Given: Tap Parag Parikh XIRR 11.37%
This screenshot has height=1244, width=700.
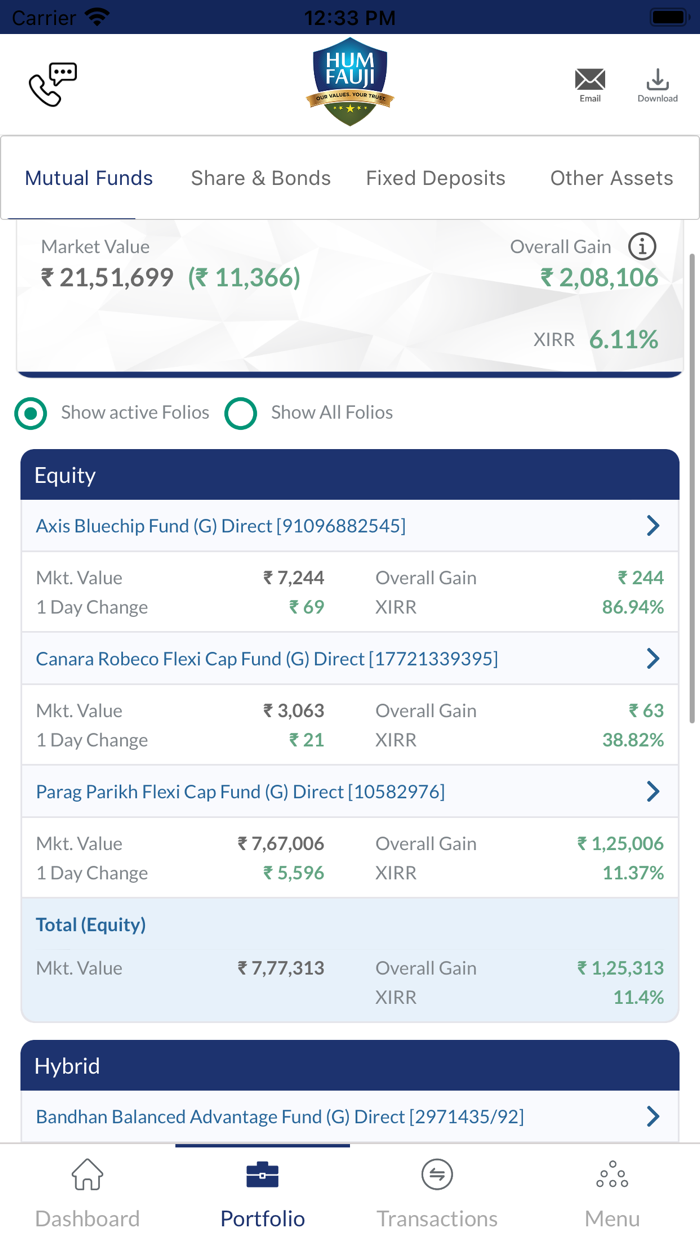Looking at the screenshot, I should pos(633,873).
